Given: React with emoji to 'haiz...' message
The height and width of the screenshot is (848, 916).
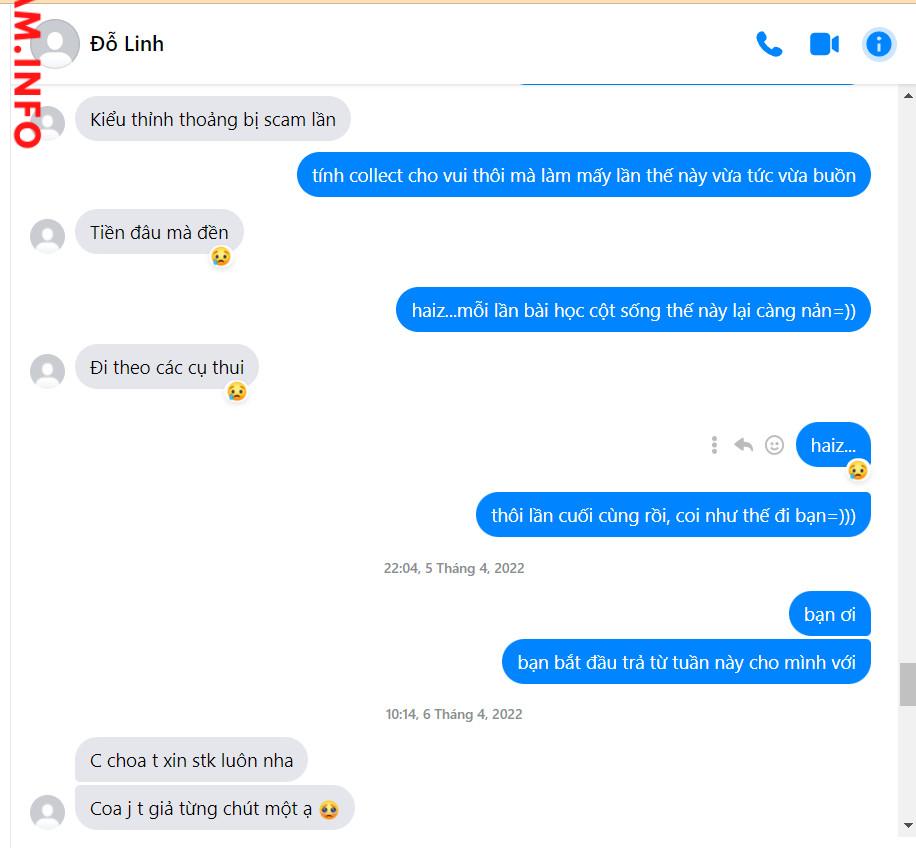Looking at the screenshot, I should [774, 445].
